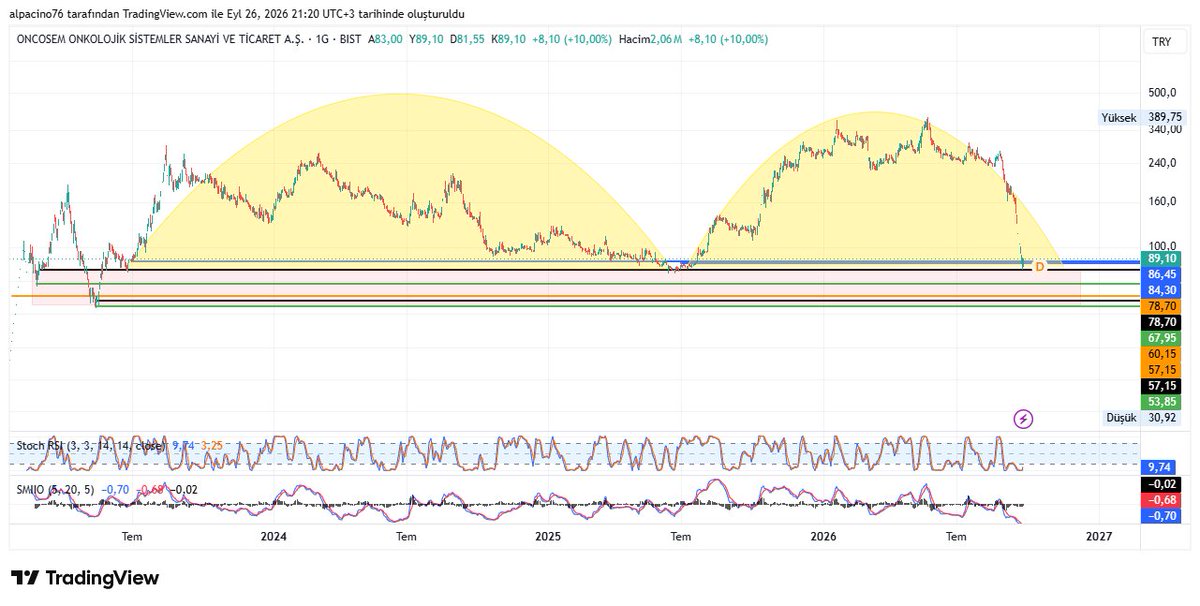Screen dimensions: 1200x606
Task: Click the green 89,10 current price label
Action: [x=1160, y=258]
